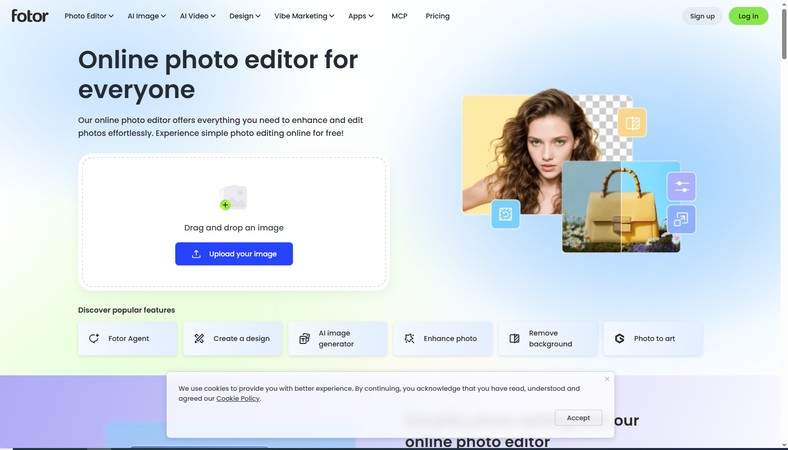Screen dimensions: 788x450
Task: Click the Enhance photo sparkle icon
Action: pos(409,338)
